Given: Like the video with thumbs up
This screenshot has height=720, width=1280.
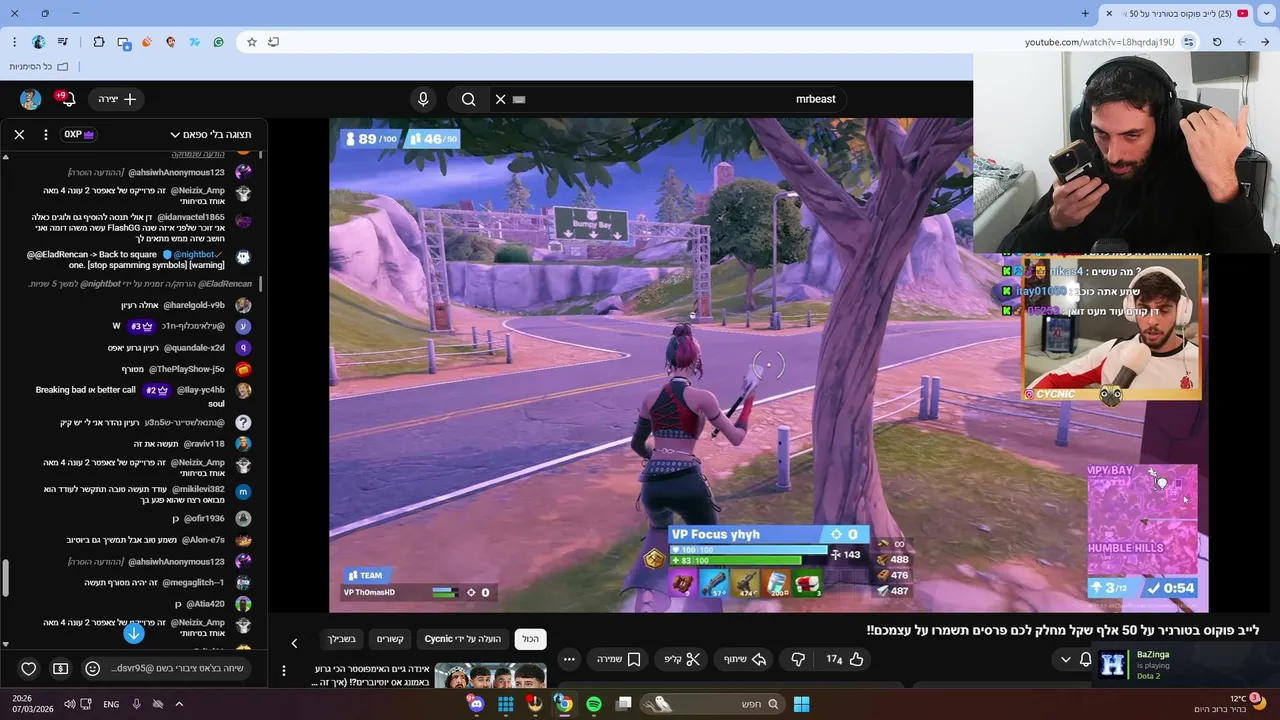Looking at the screenshot, I should [x=845, y=659].
